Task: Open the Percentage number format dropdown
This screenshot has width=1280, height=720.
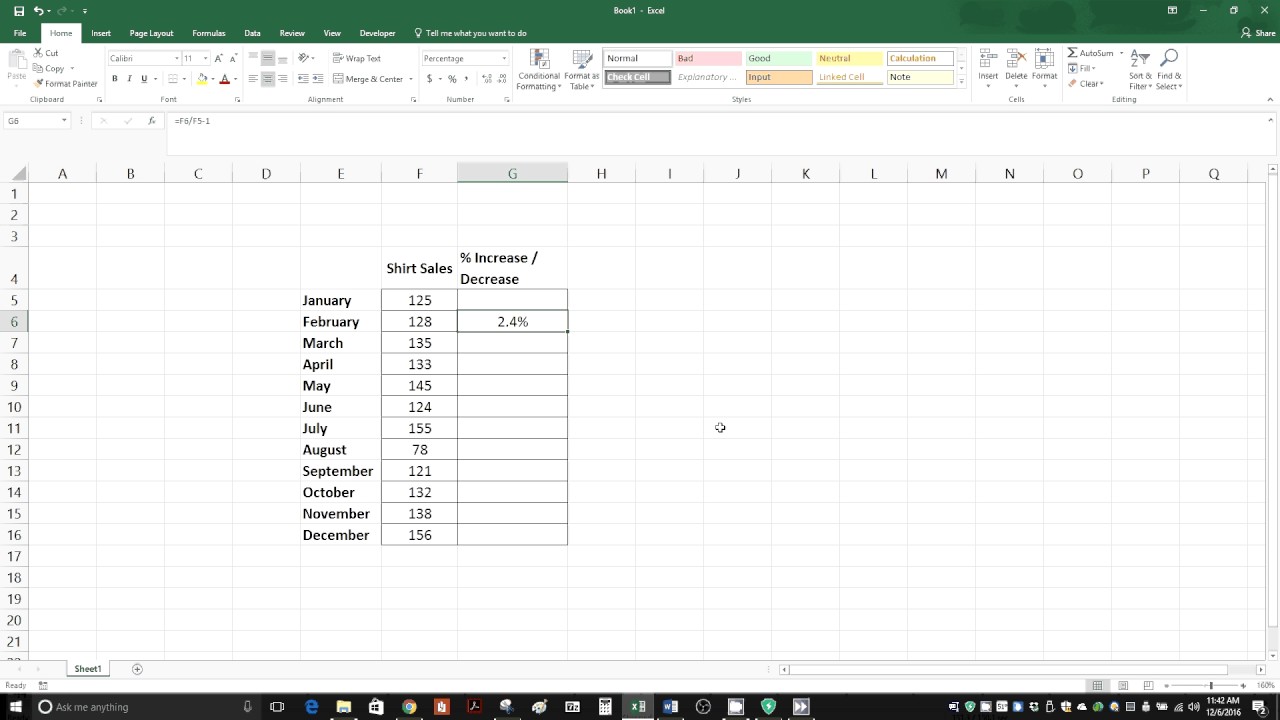Action: coord(504,58)
